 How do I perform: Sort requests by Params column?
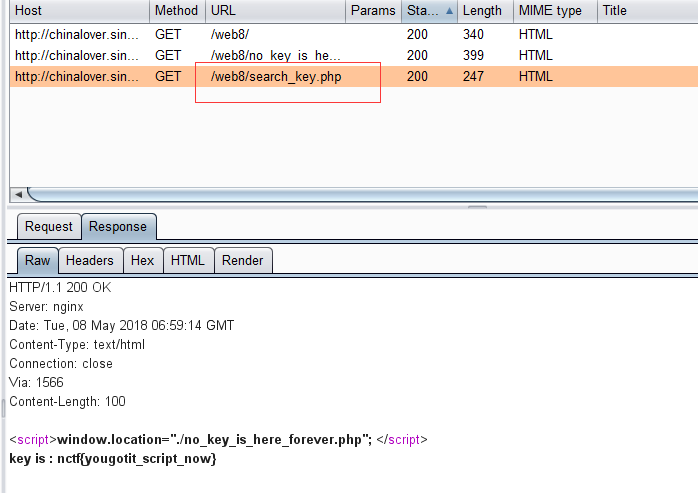(x=373, y=11)
